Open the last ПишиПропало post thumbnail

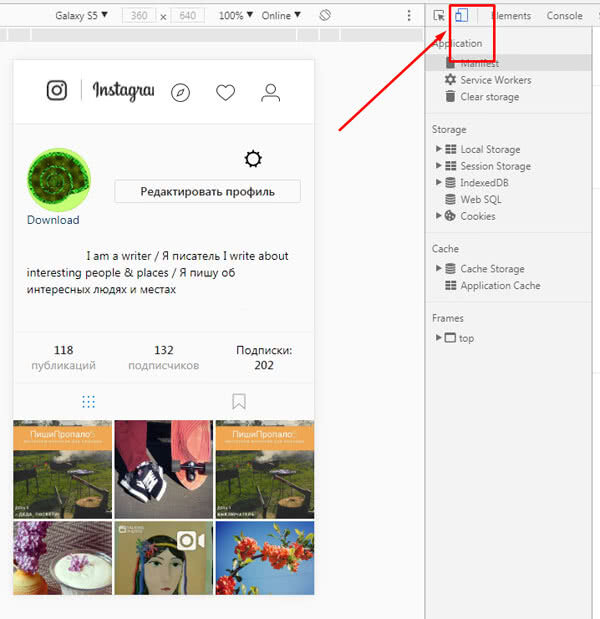[x=265, y=469]
